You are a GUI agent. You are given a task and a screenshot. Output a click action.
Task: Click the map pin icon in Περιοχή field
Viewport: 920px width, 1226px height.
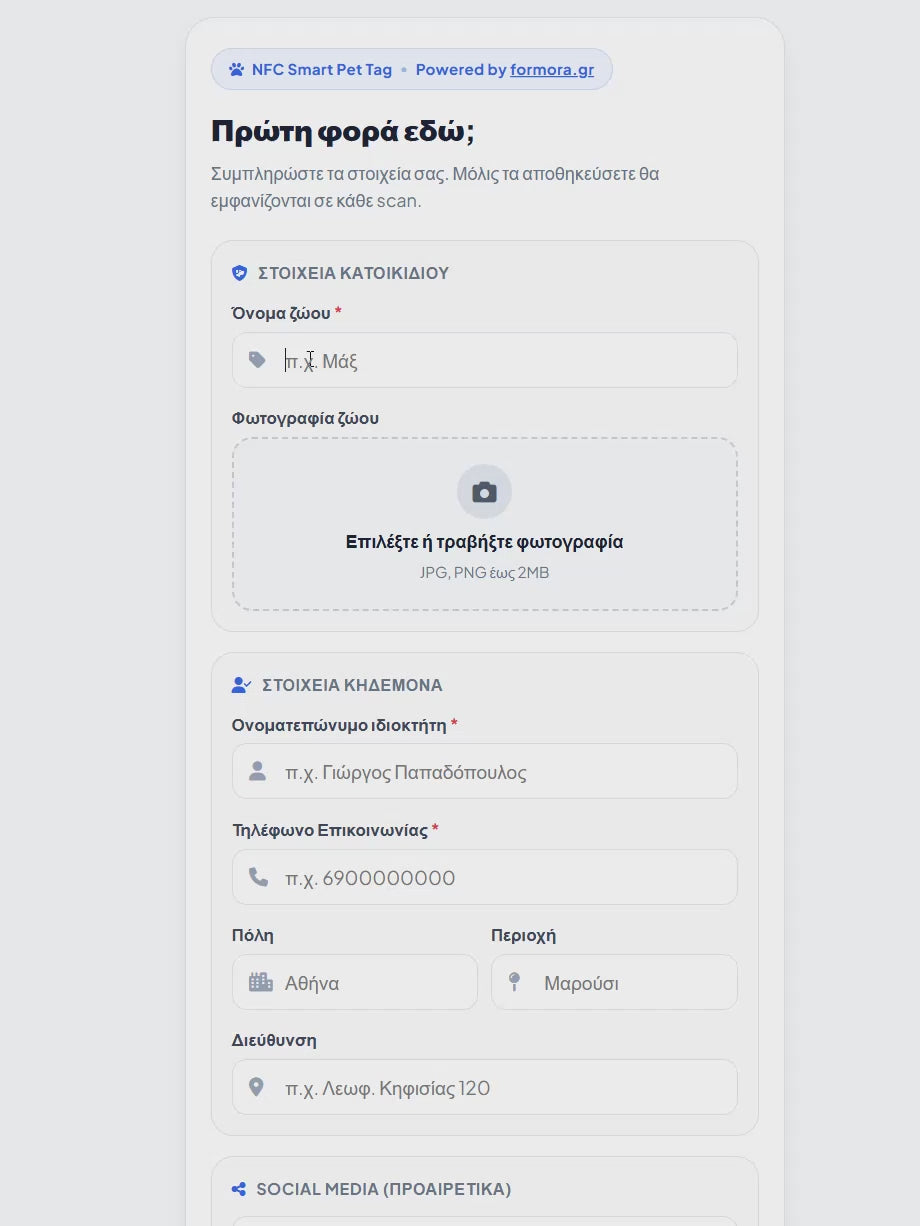tap(515, 982)
